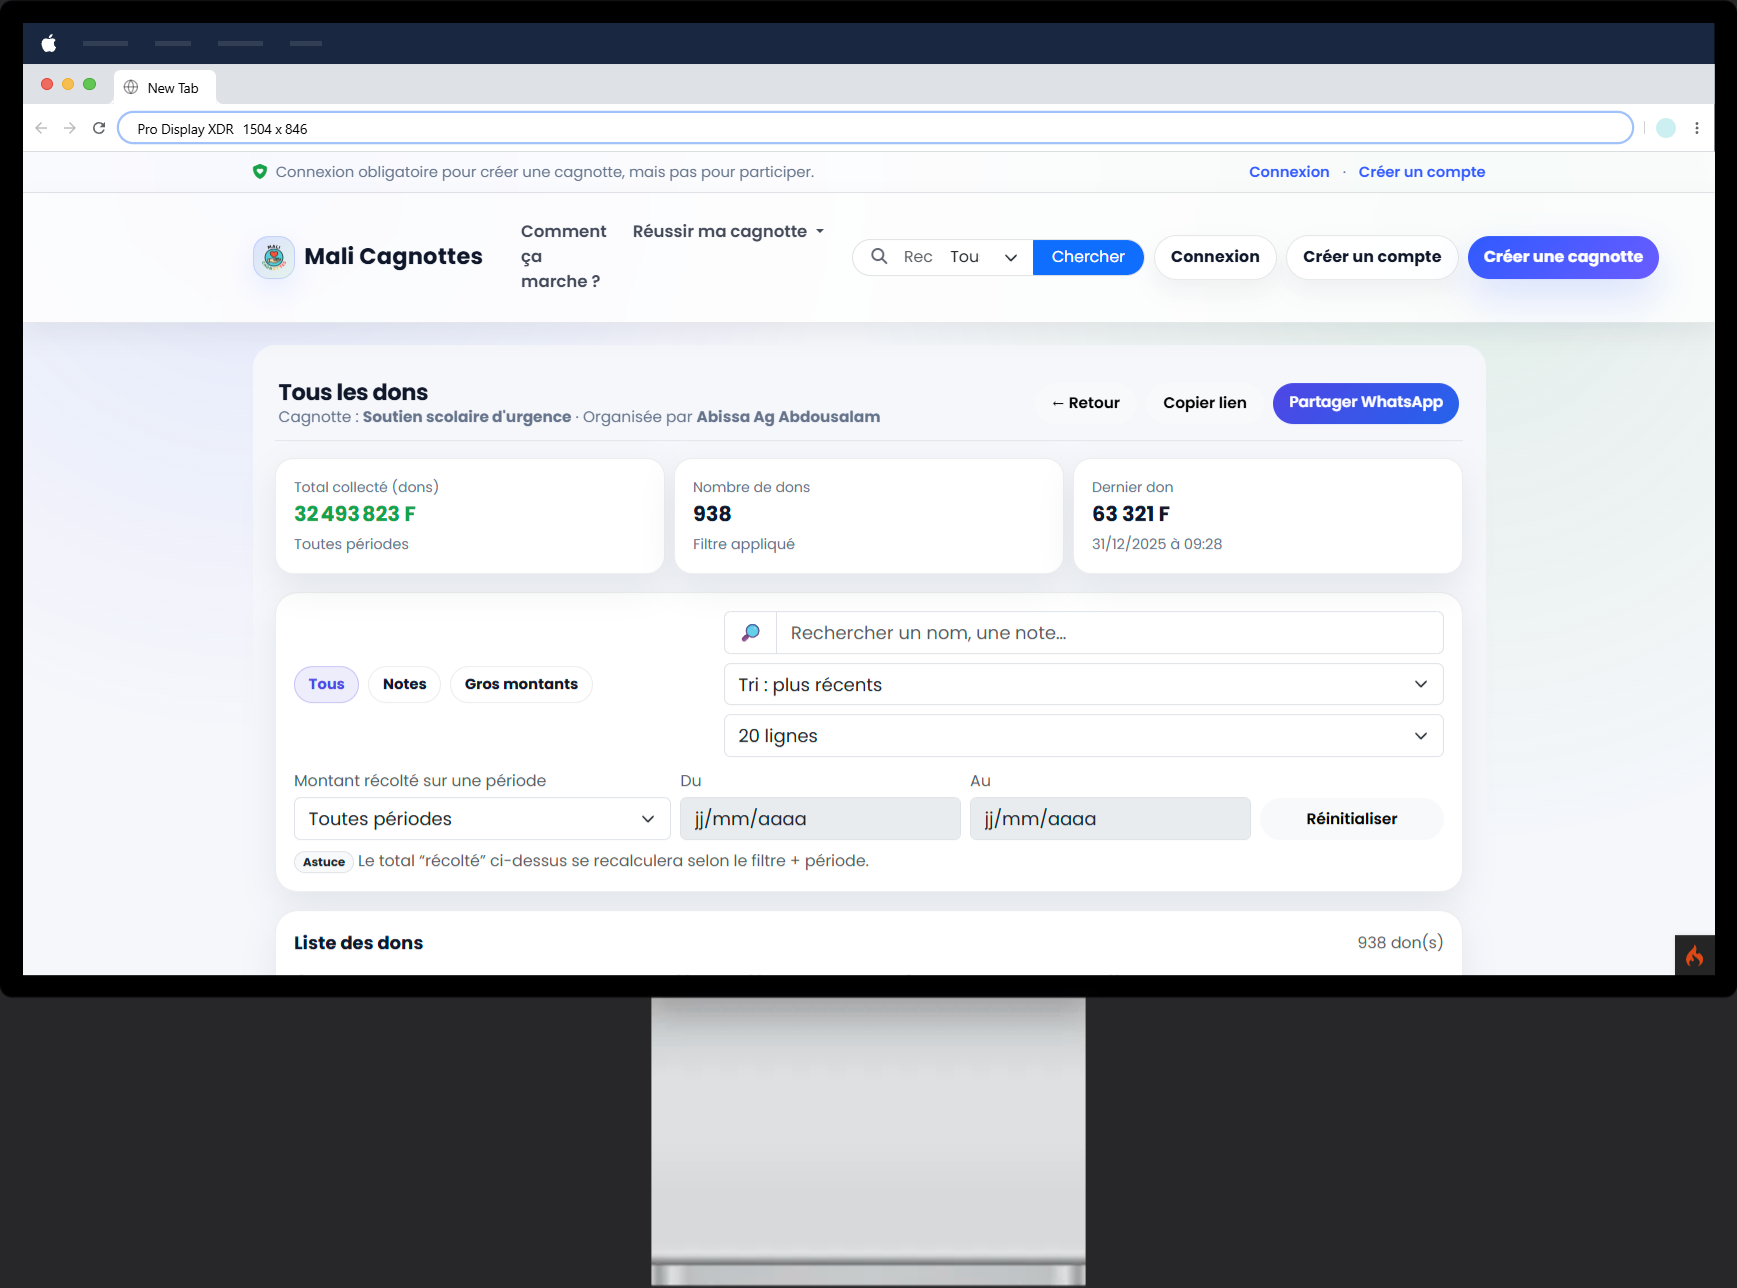This screenshot has height=1288, width=1737.
Task: Open the Tri : plus récents dropdown
Action: coord(1083,685)
